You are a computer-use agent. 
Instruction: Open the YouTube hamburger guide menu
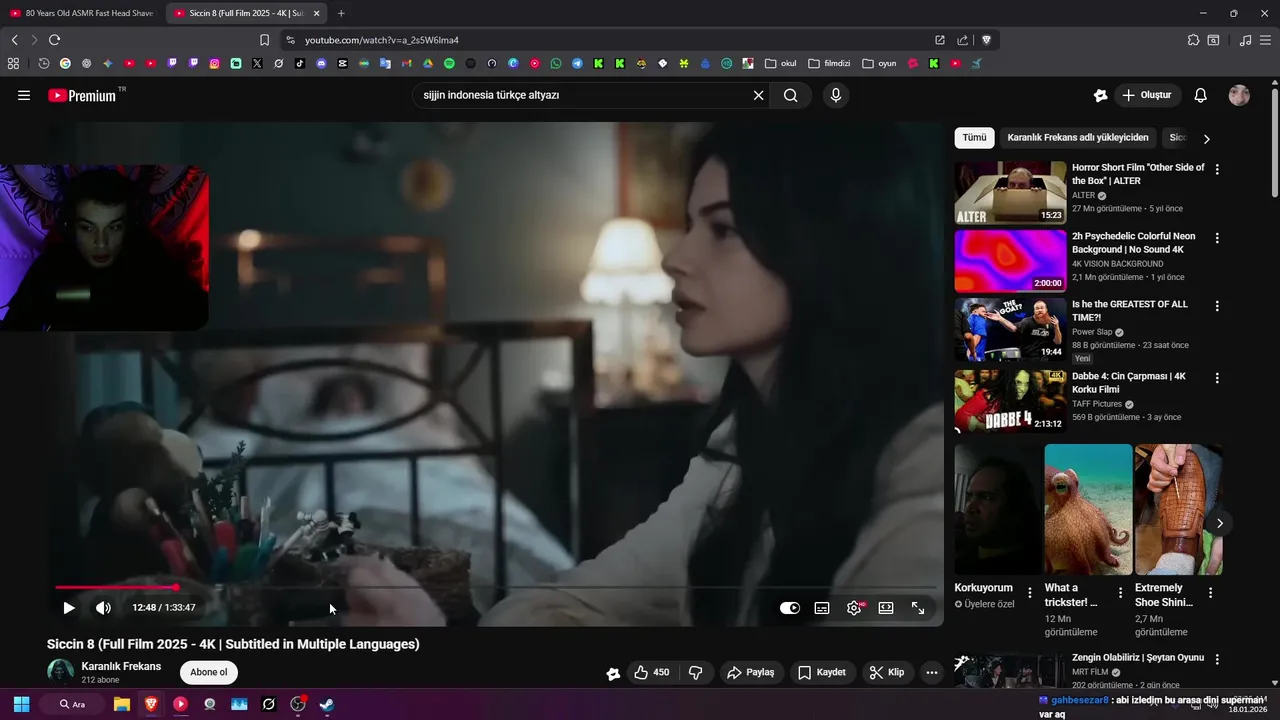click(x=24, y=95)
